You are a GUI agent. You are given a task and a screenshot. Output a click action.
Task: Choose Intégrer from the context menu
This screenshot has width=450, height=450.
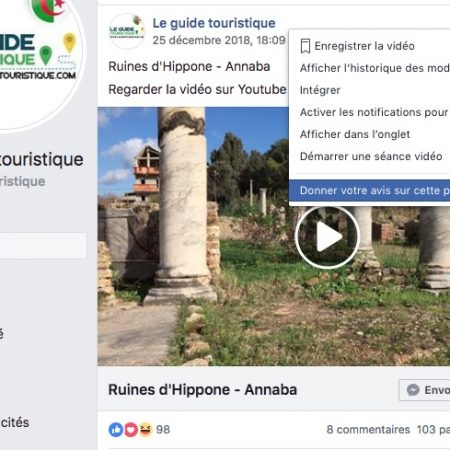(320, 90)
